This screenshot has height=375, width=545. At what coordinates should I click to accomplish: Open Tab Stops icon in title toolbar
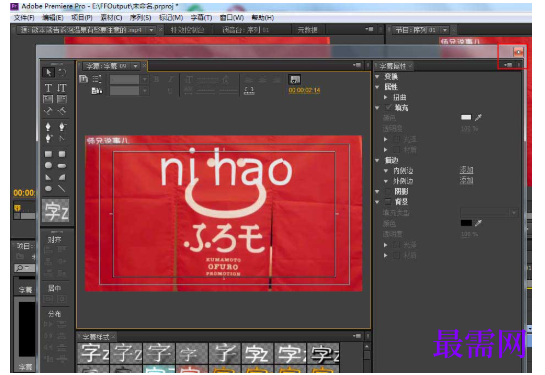click(x=249, y=90)
